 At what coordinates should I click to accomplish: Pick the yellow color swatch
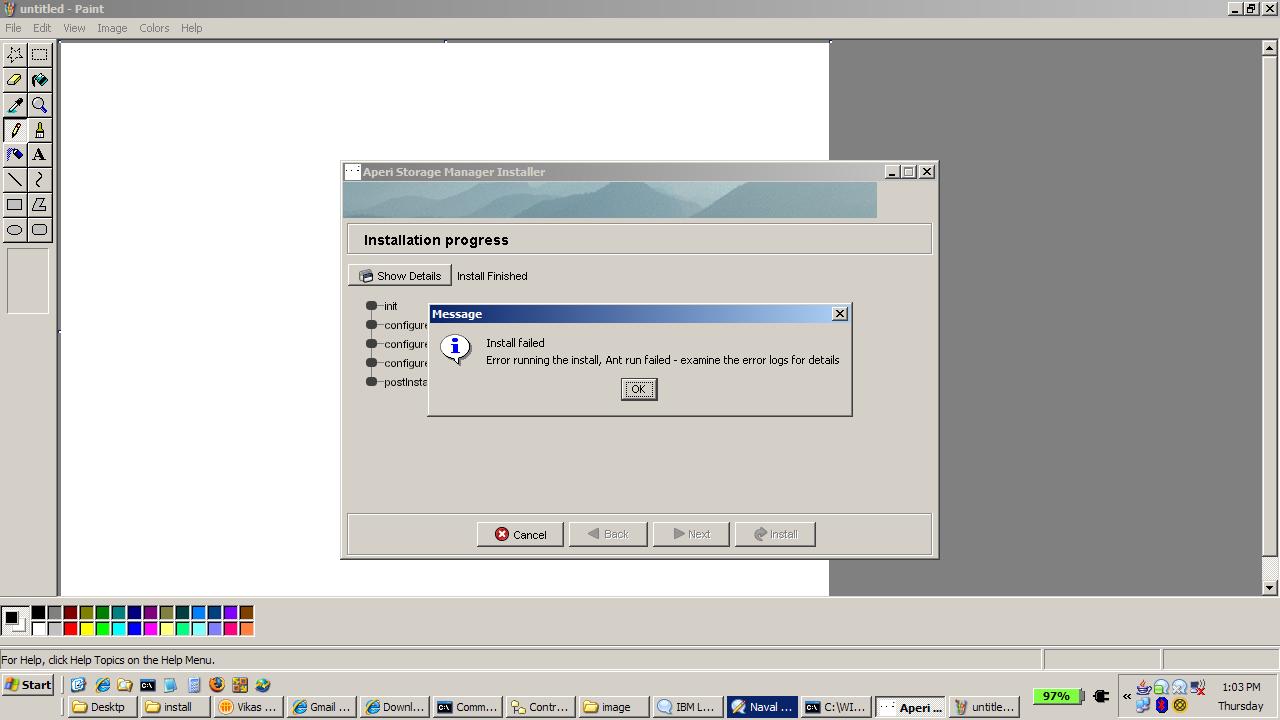(86, 628)
